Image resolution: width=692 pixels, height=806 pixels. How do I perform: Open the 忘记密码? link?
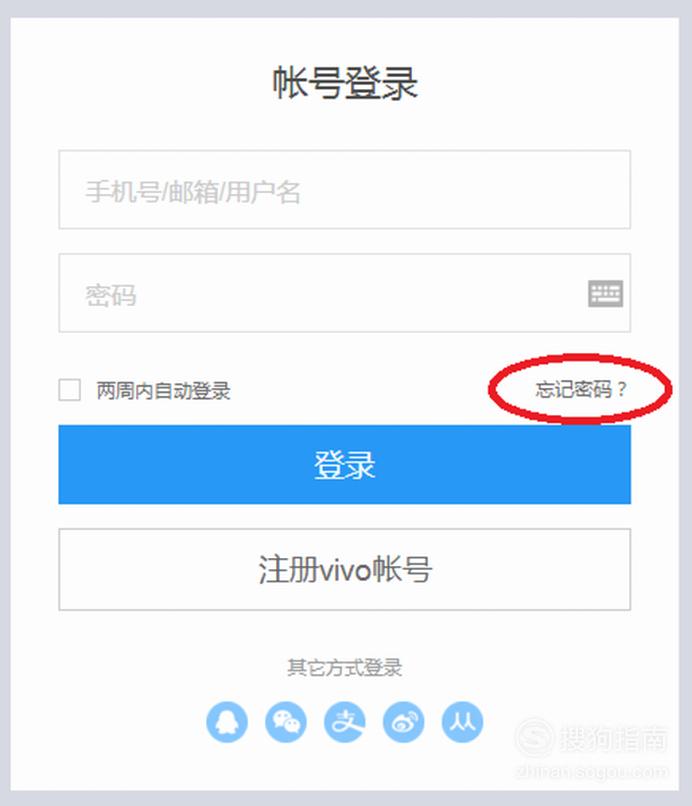tap(581, 389)
